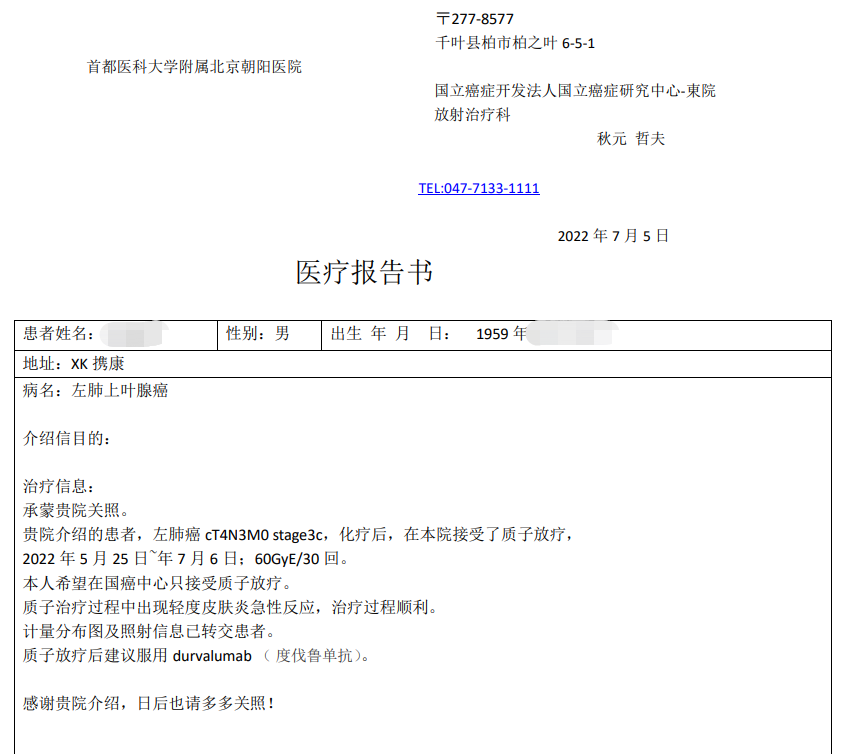The width and height of the screenshot is (849, 754).
Task: Click the 首都医科大学附属北京朝阳医院 header text
Action: coord(194,67)
